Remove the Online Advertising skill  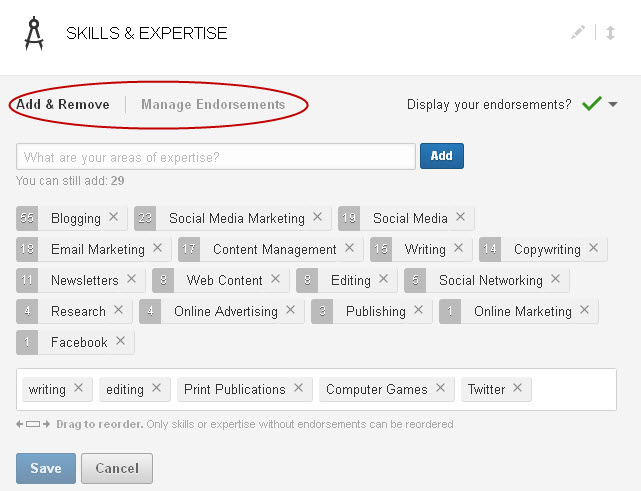(291, 310)
